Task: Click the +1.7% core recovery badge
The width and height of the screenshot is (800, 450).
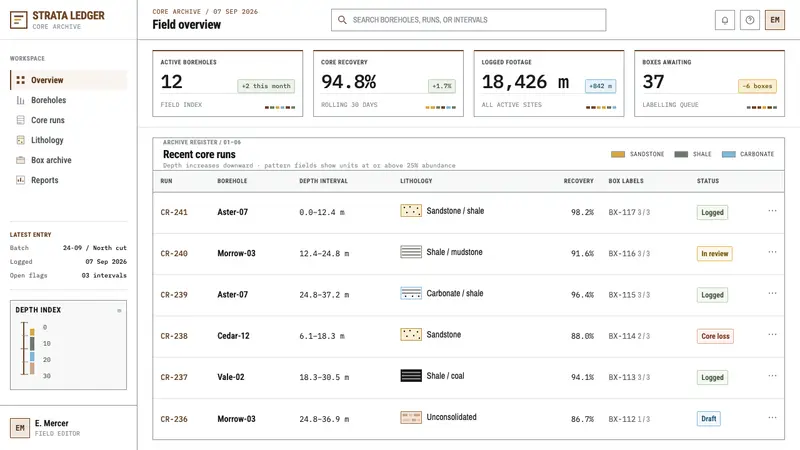Action: [x=442, y=86]
